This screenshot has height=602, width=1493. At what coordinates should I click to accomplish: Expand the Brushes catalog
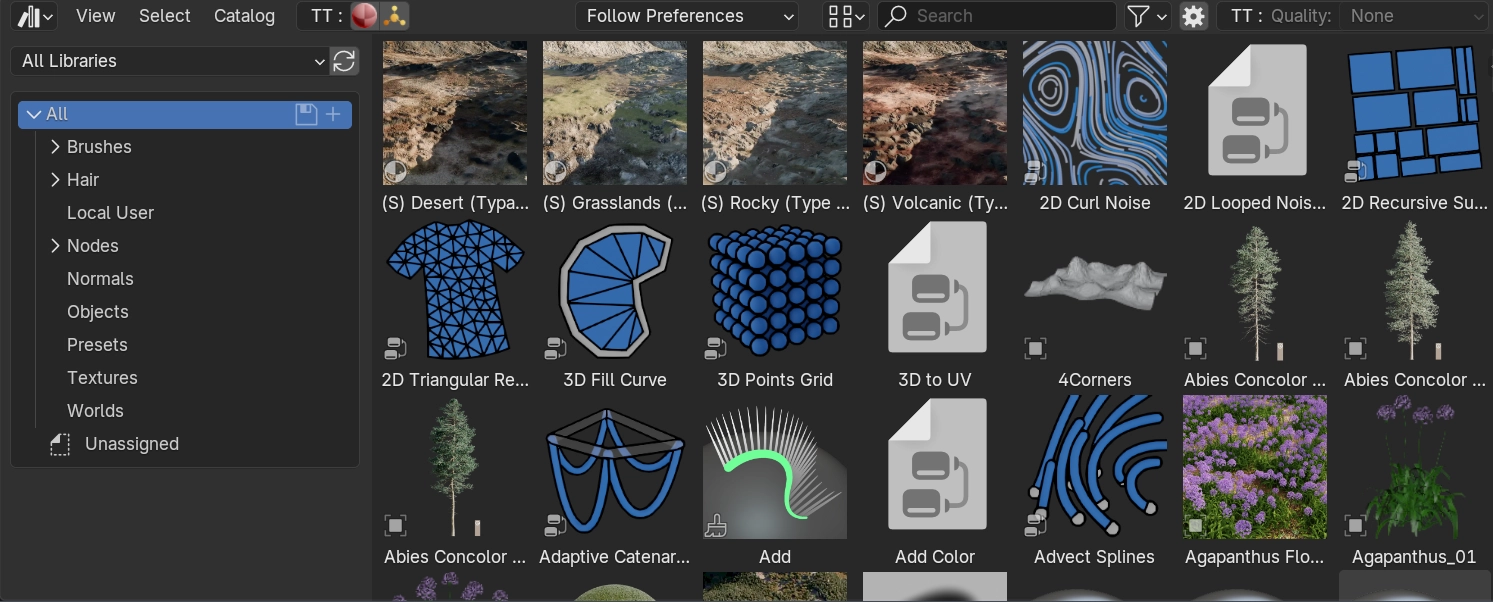coord(55,147)
